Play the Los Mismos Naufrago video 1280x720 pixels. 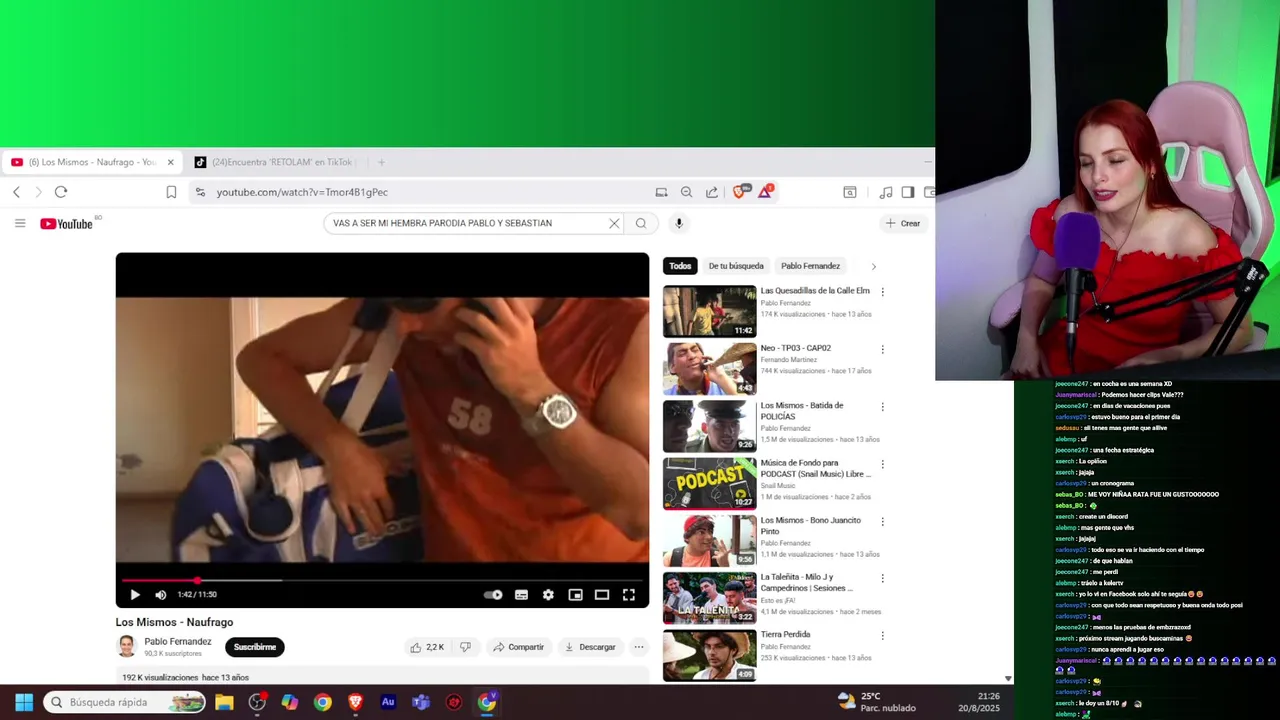pos(135,595)
